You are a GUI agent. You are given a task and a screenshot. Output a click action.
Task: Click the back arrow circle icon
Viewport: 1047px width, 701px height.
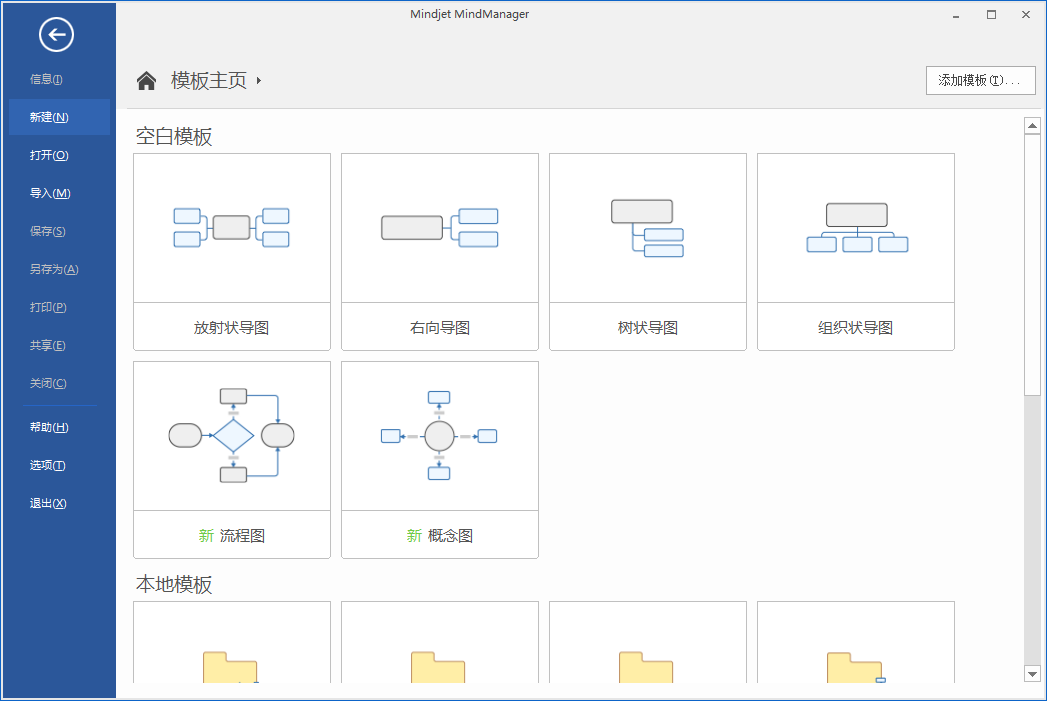click(x=56, y=34)
